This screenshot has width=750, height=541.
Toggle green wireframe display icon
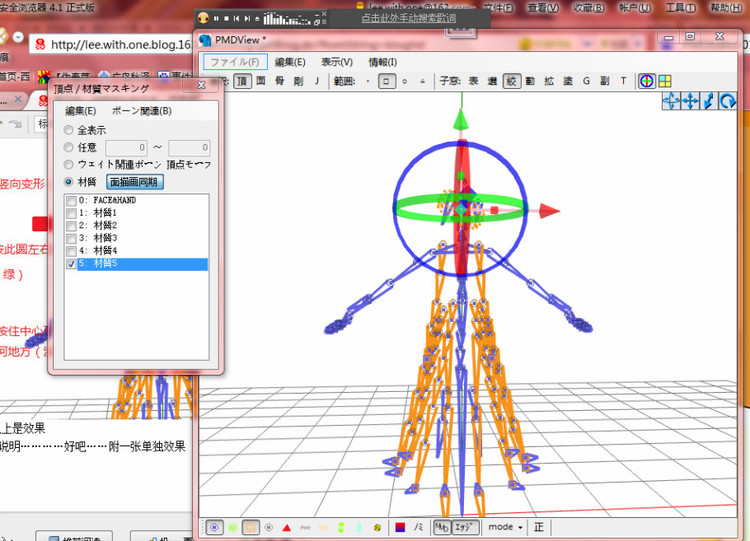click(232, 527)
